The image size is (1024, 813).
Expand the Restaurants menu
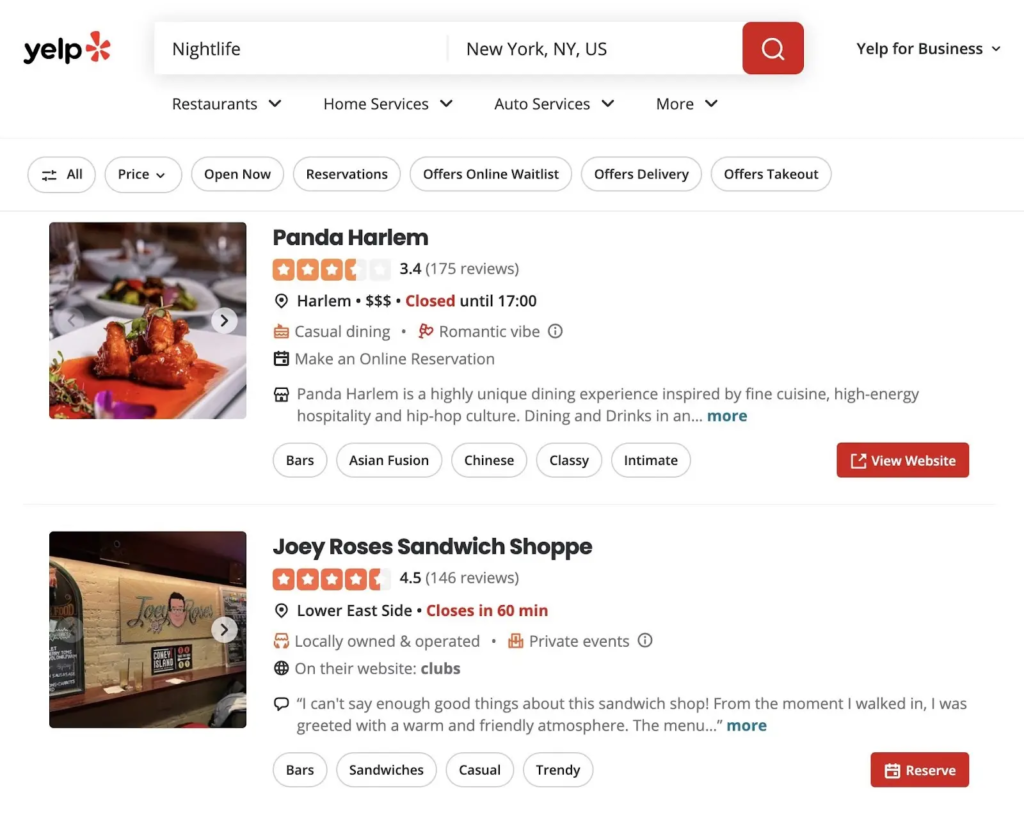[x=227, y=104]
